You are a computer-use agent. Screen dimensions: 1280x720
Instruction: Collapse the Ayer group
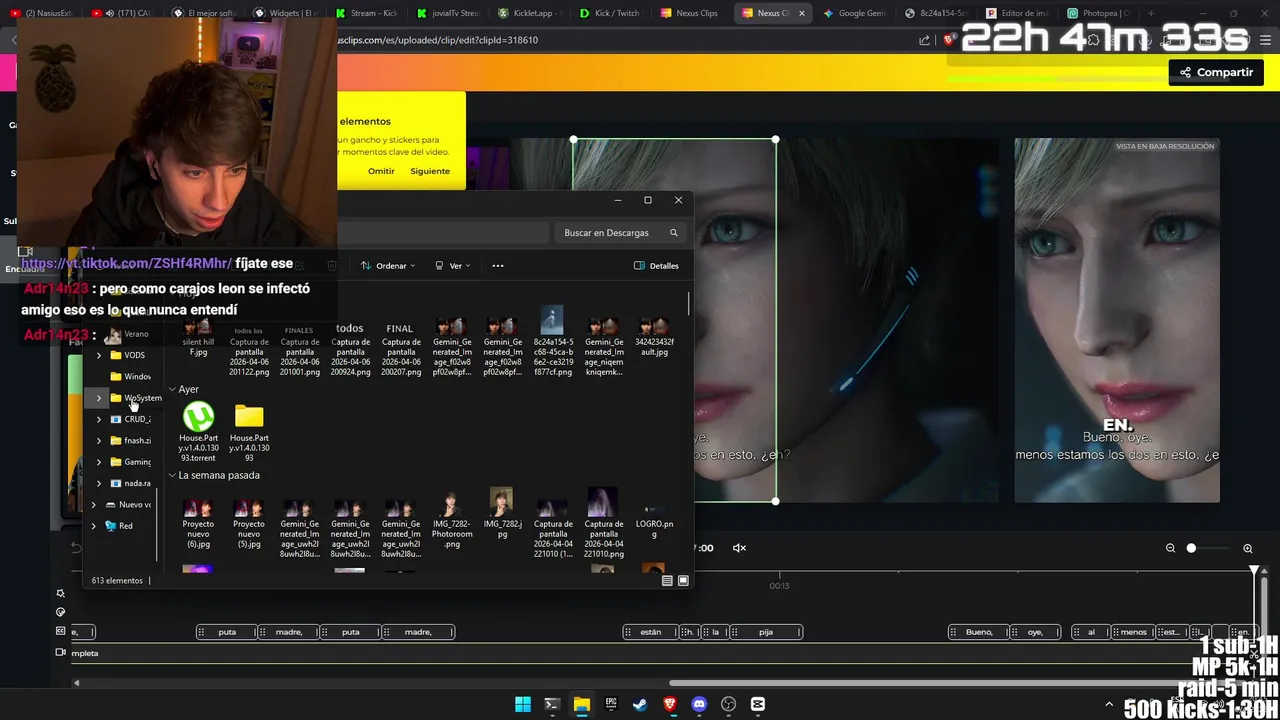[172, 389]
